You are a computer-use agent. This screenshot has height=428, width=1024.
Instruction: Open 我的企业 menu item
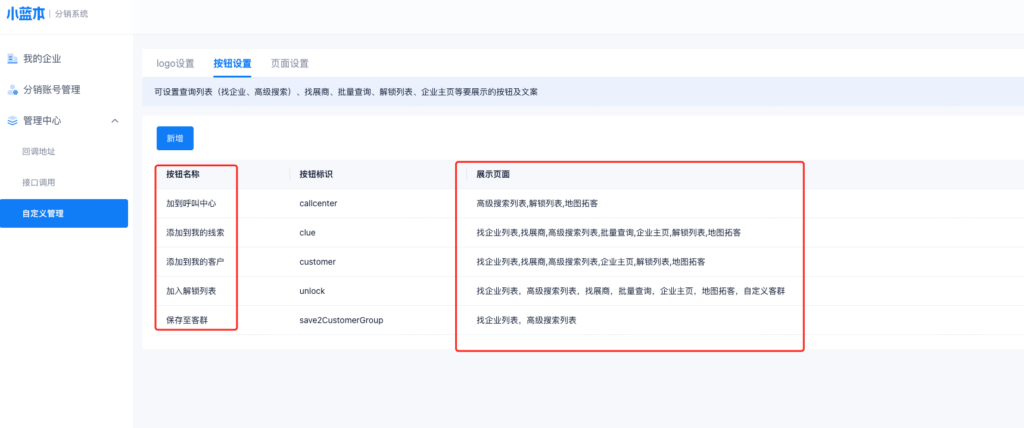coord(43,59)
